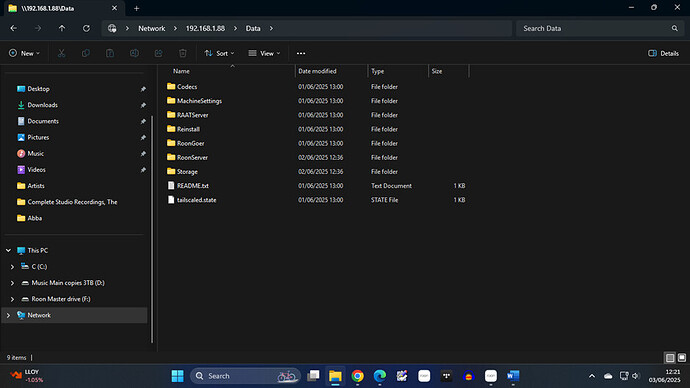Image resolution: width=690 pixels, height=388 pixels.
Task: Select the 192.168.1.88 breadcrumb
Action: point(205,28)
